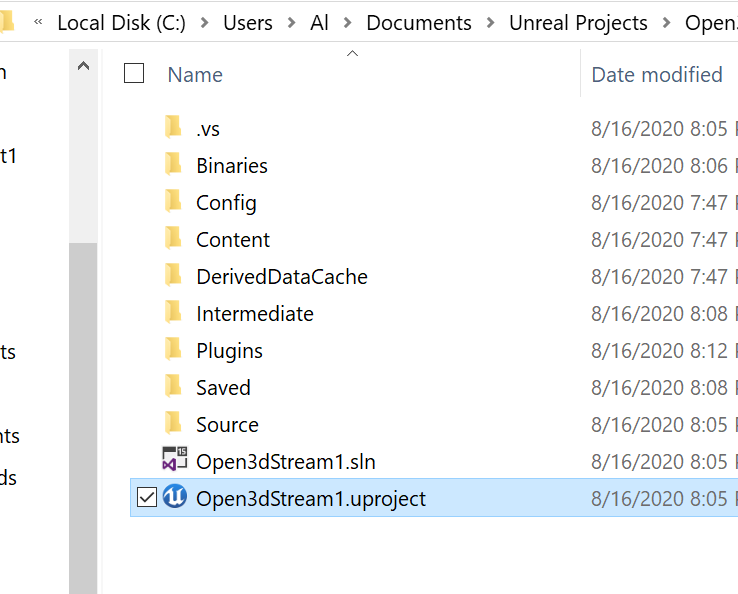The height and width of the screenshot is (594, 738).
Task: Expand the chevron after Local Disk (C:)
Action: coord(204,23)
